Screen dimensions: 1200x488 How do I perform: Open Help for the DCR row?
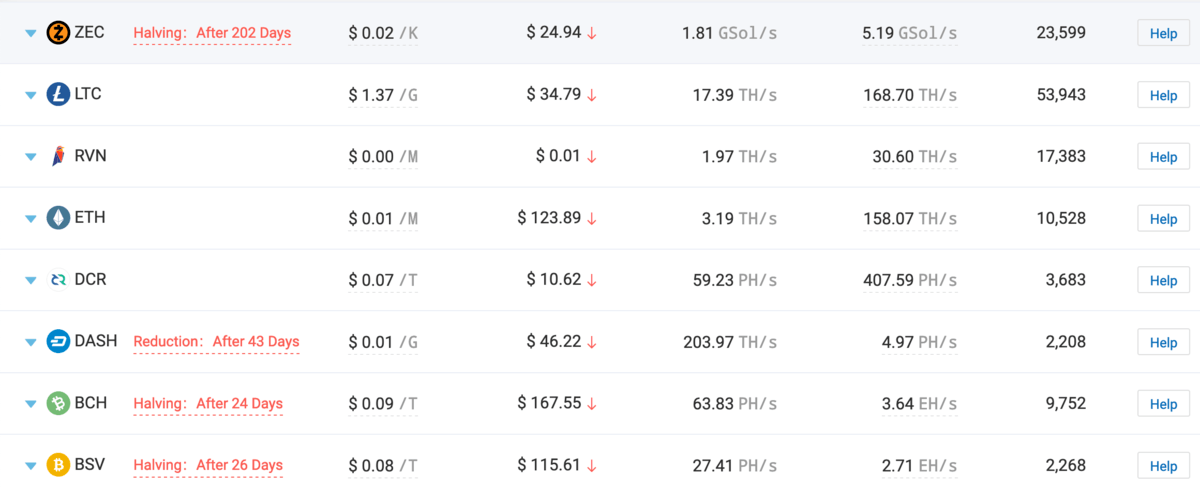[x=1163, y=280]
